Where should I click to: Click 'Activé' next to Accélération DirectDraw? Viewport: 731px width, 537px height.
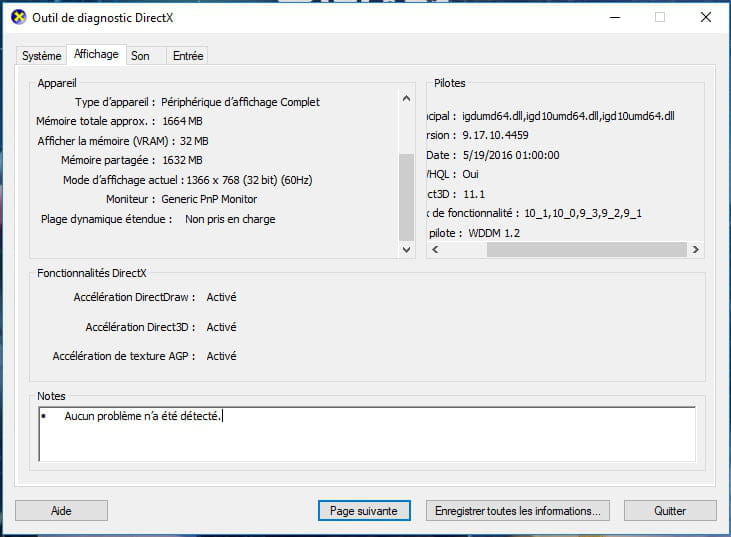pyautogui.click(x=221, y=297)
